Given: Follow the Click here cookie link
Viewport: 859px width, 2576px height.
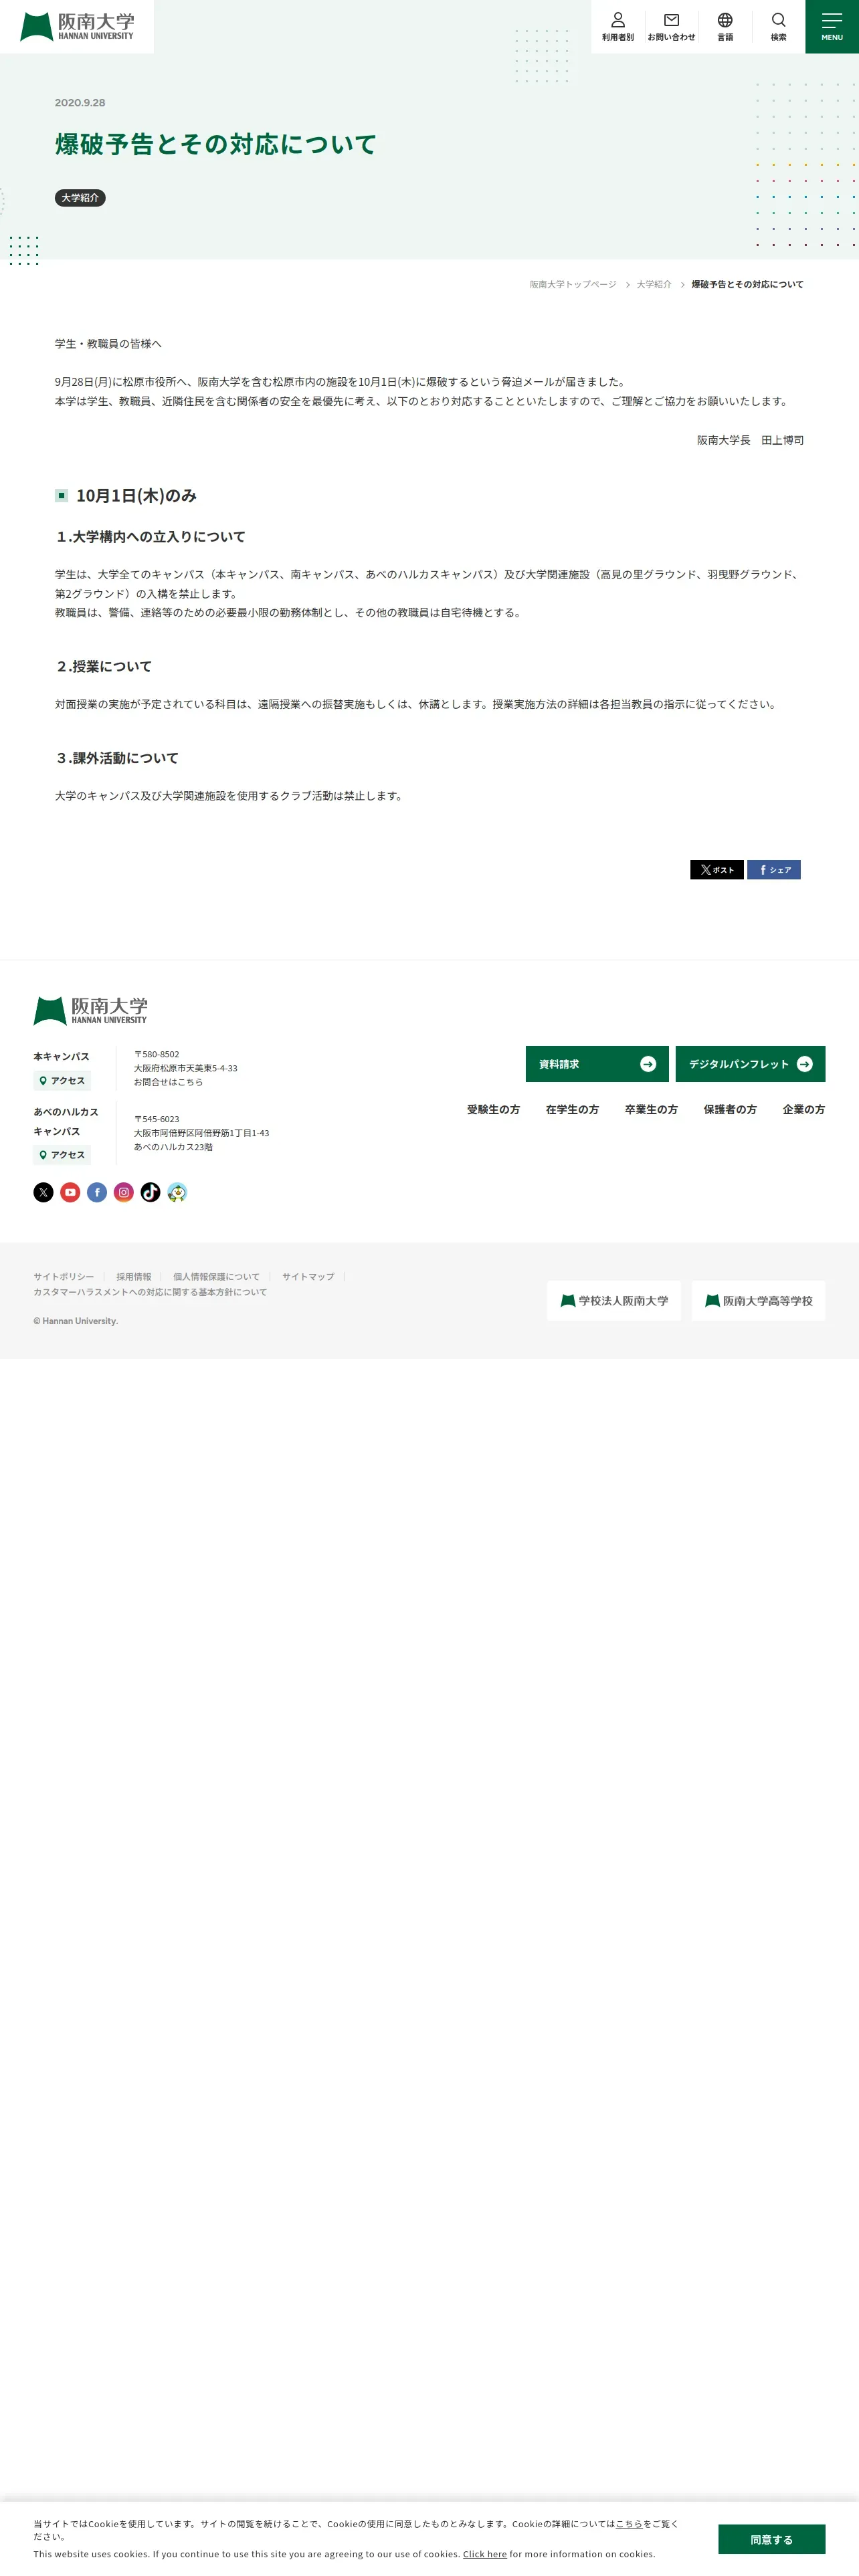Looking at the screenshot, I should tap(485, 2554).
